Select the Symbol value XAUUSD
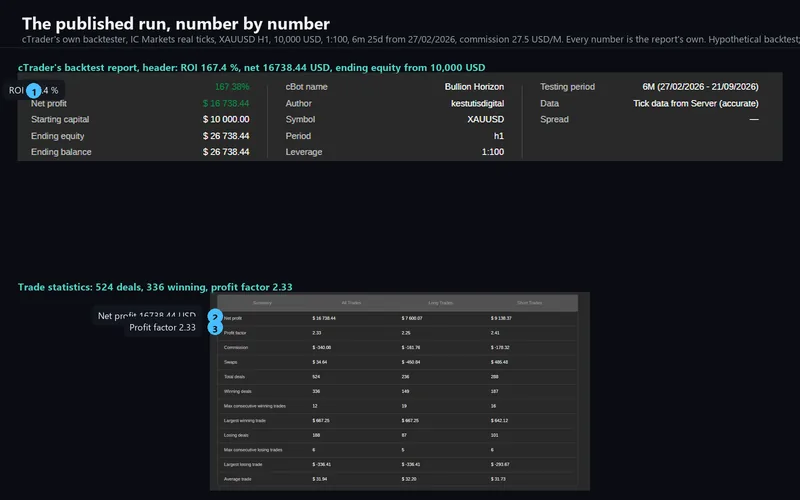Screen dimensions: 800x500 tap(486, 119)
